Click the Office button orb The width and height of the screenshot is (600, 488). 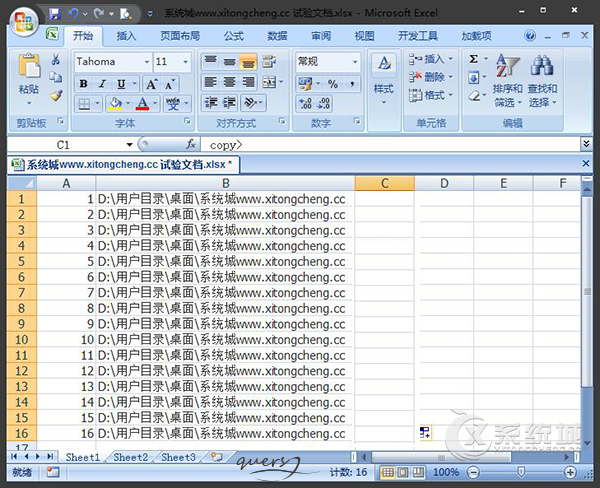24,22
